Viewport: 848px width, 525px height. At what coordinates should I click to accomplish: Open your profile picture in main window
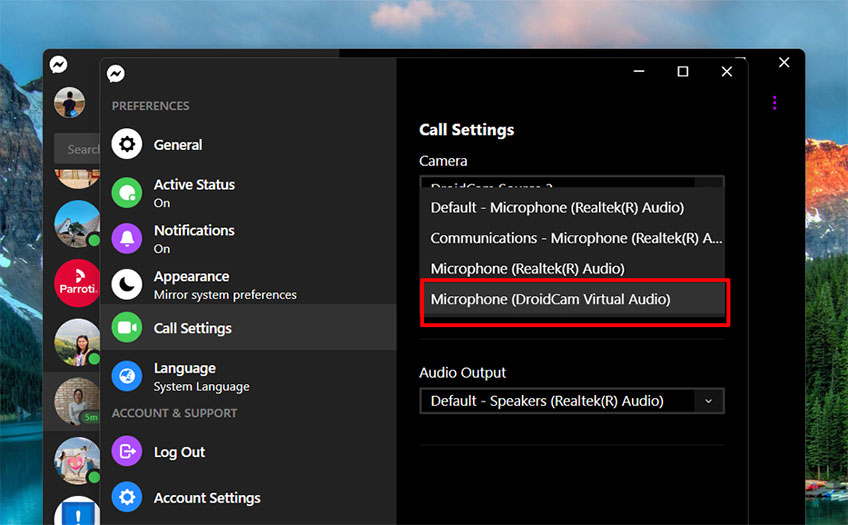pos(69,102)
